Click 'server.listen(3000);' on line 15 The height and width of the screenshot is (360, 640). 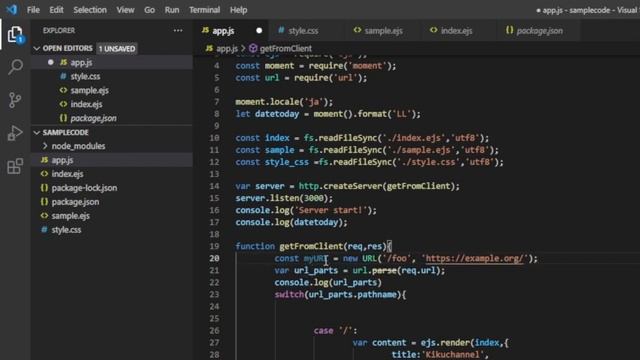click(x=284, y=198)
